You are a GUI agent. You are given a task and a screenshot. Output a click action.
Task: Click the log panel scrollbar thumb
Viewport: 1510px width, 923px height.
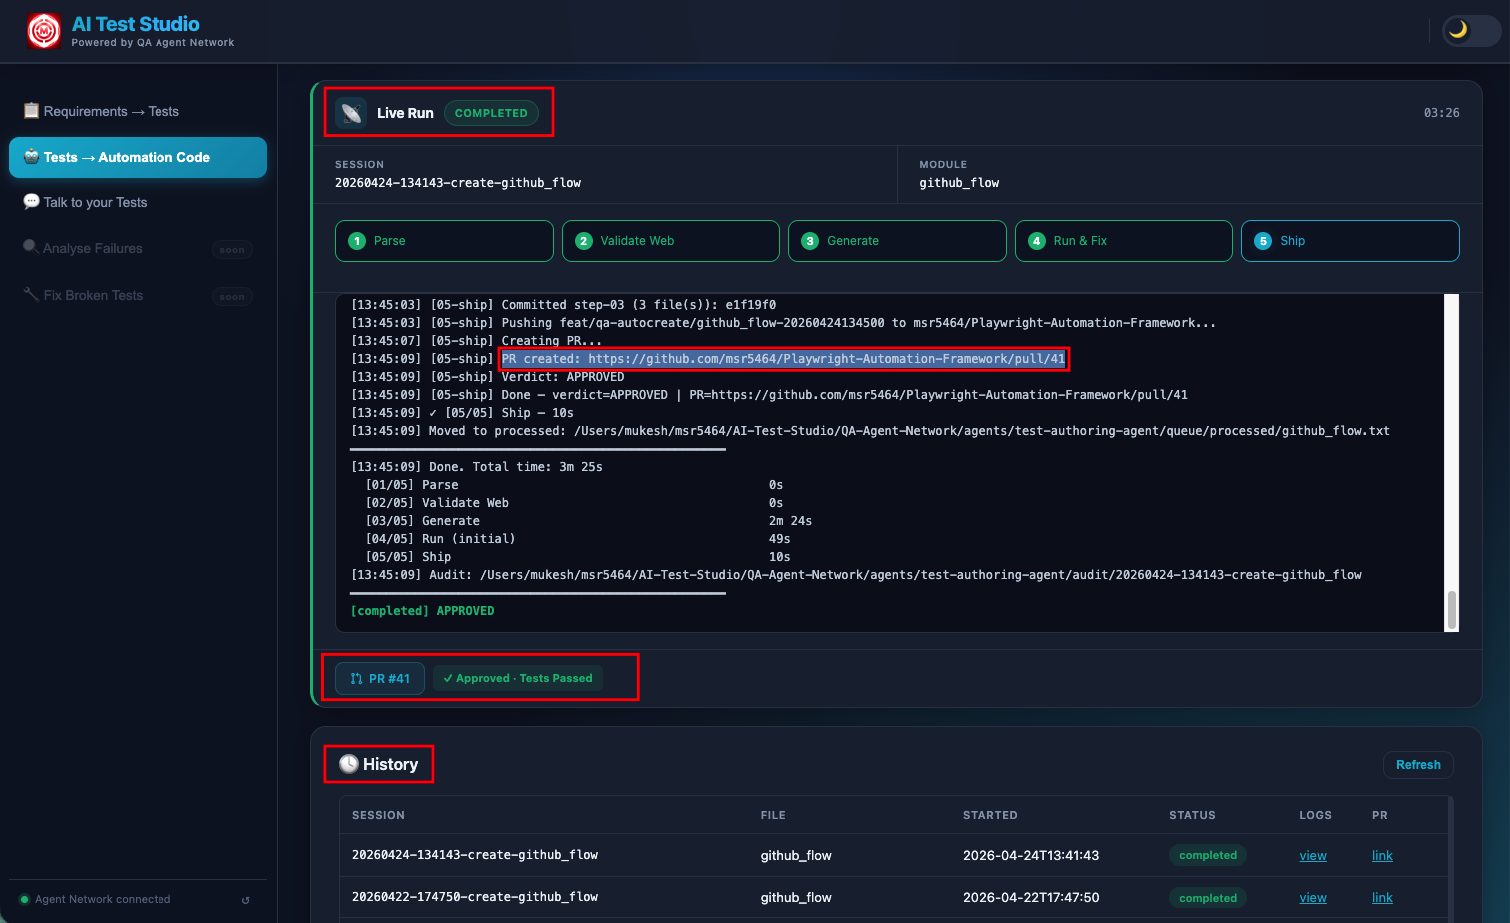[x=1452, y=610]
